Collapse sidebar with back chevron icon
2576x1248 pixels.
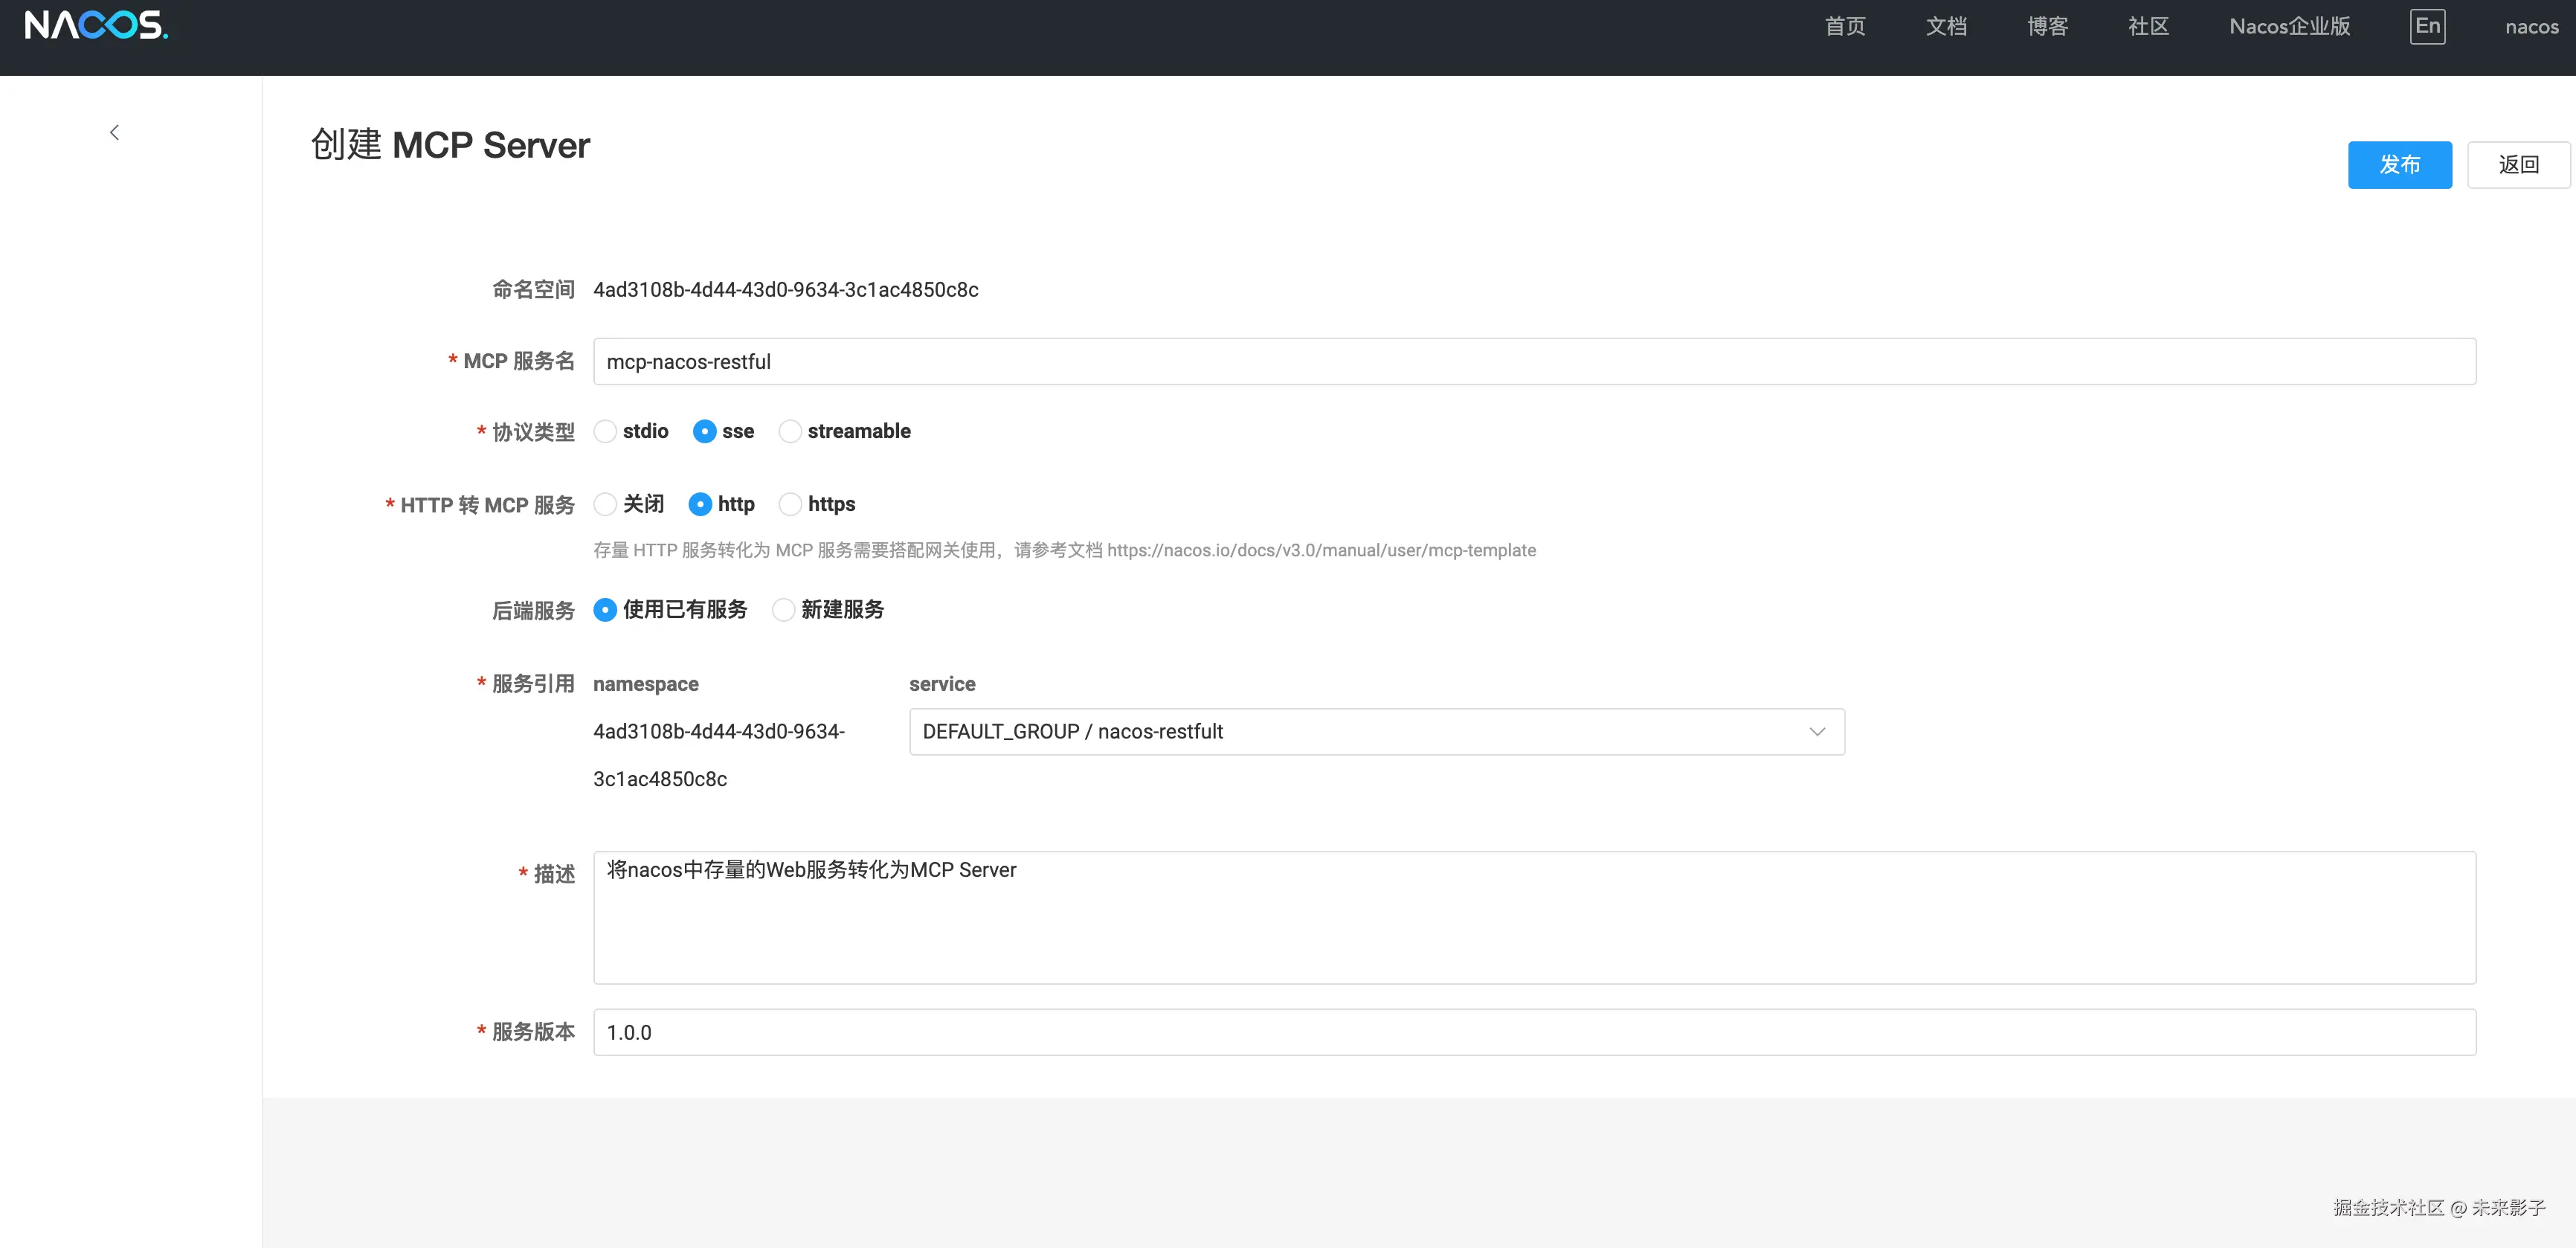(x=114, y=132)
